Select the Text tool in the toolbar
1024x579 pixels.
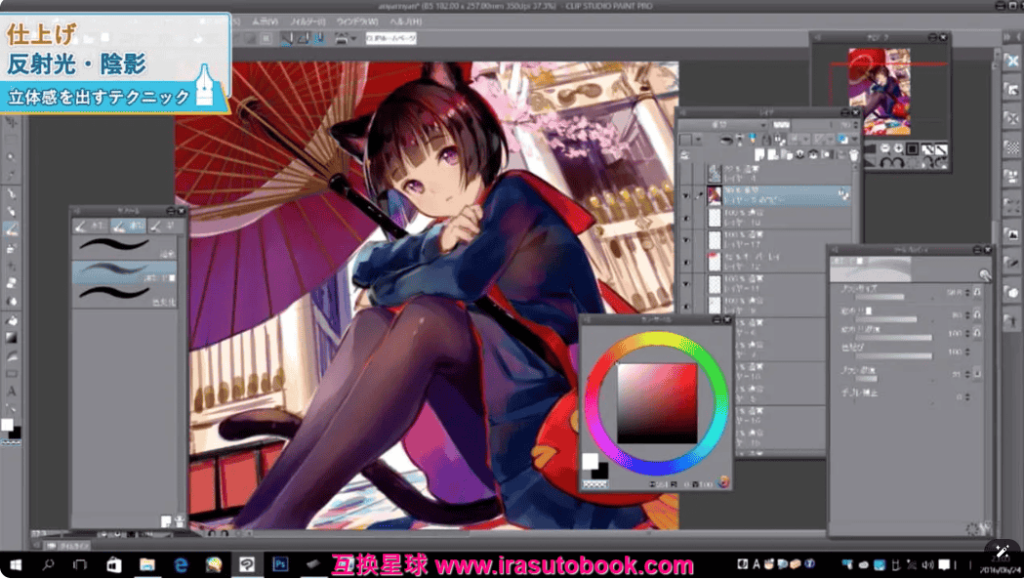(x=11, y=390)
